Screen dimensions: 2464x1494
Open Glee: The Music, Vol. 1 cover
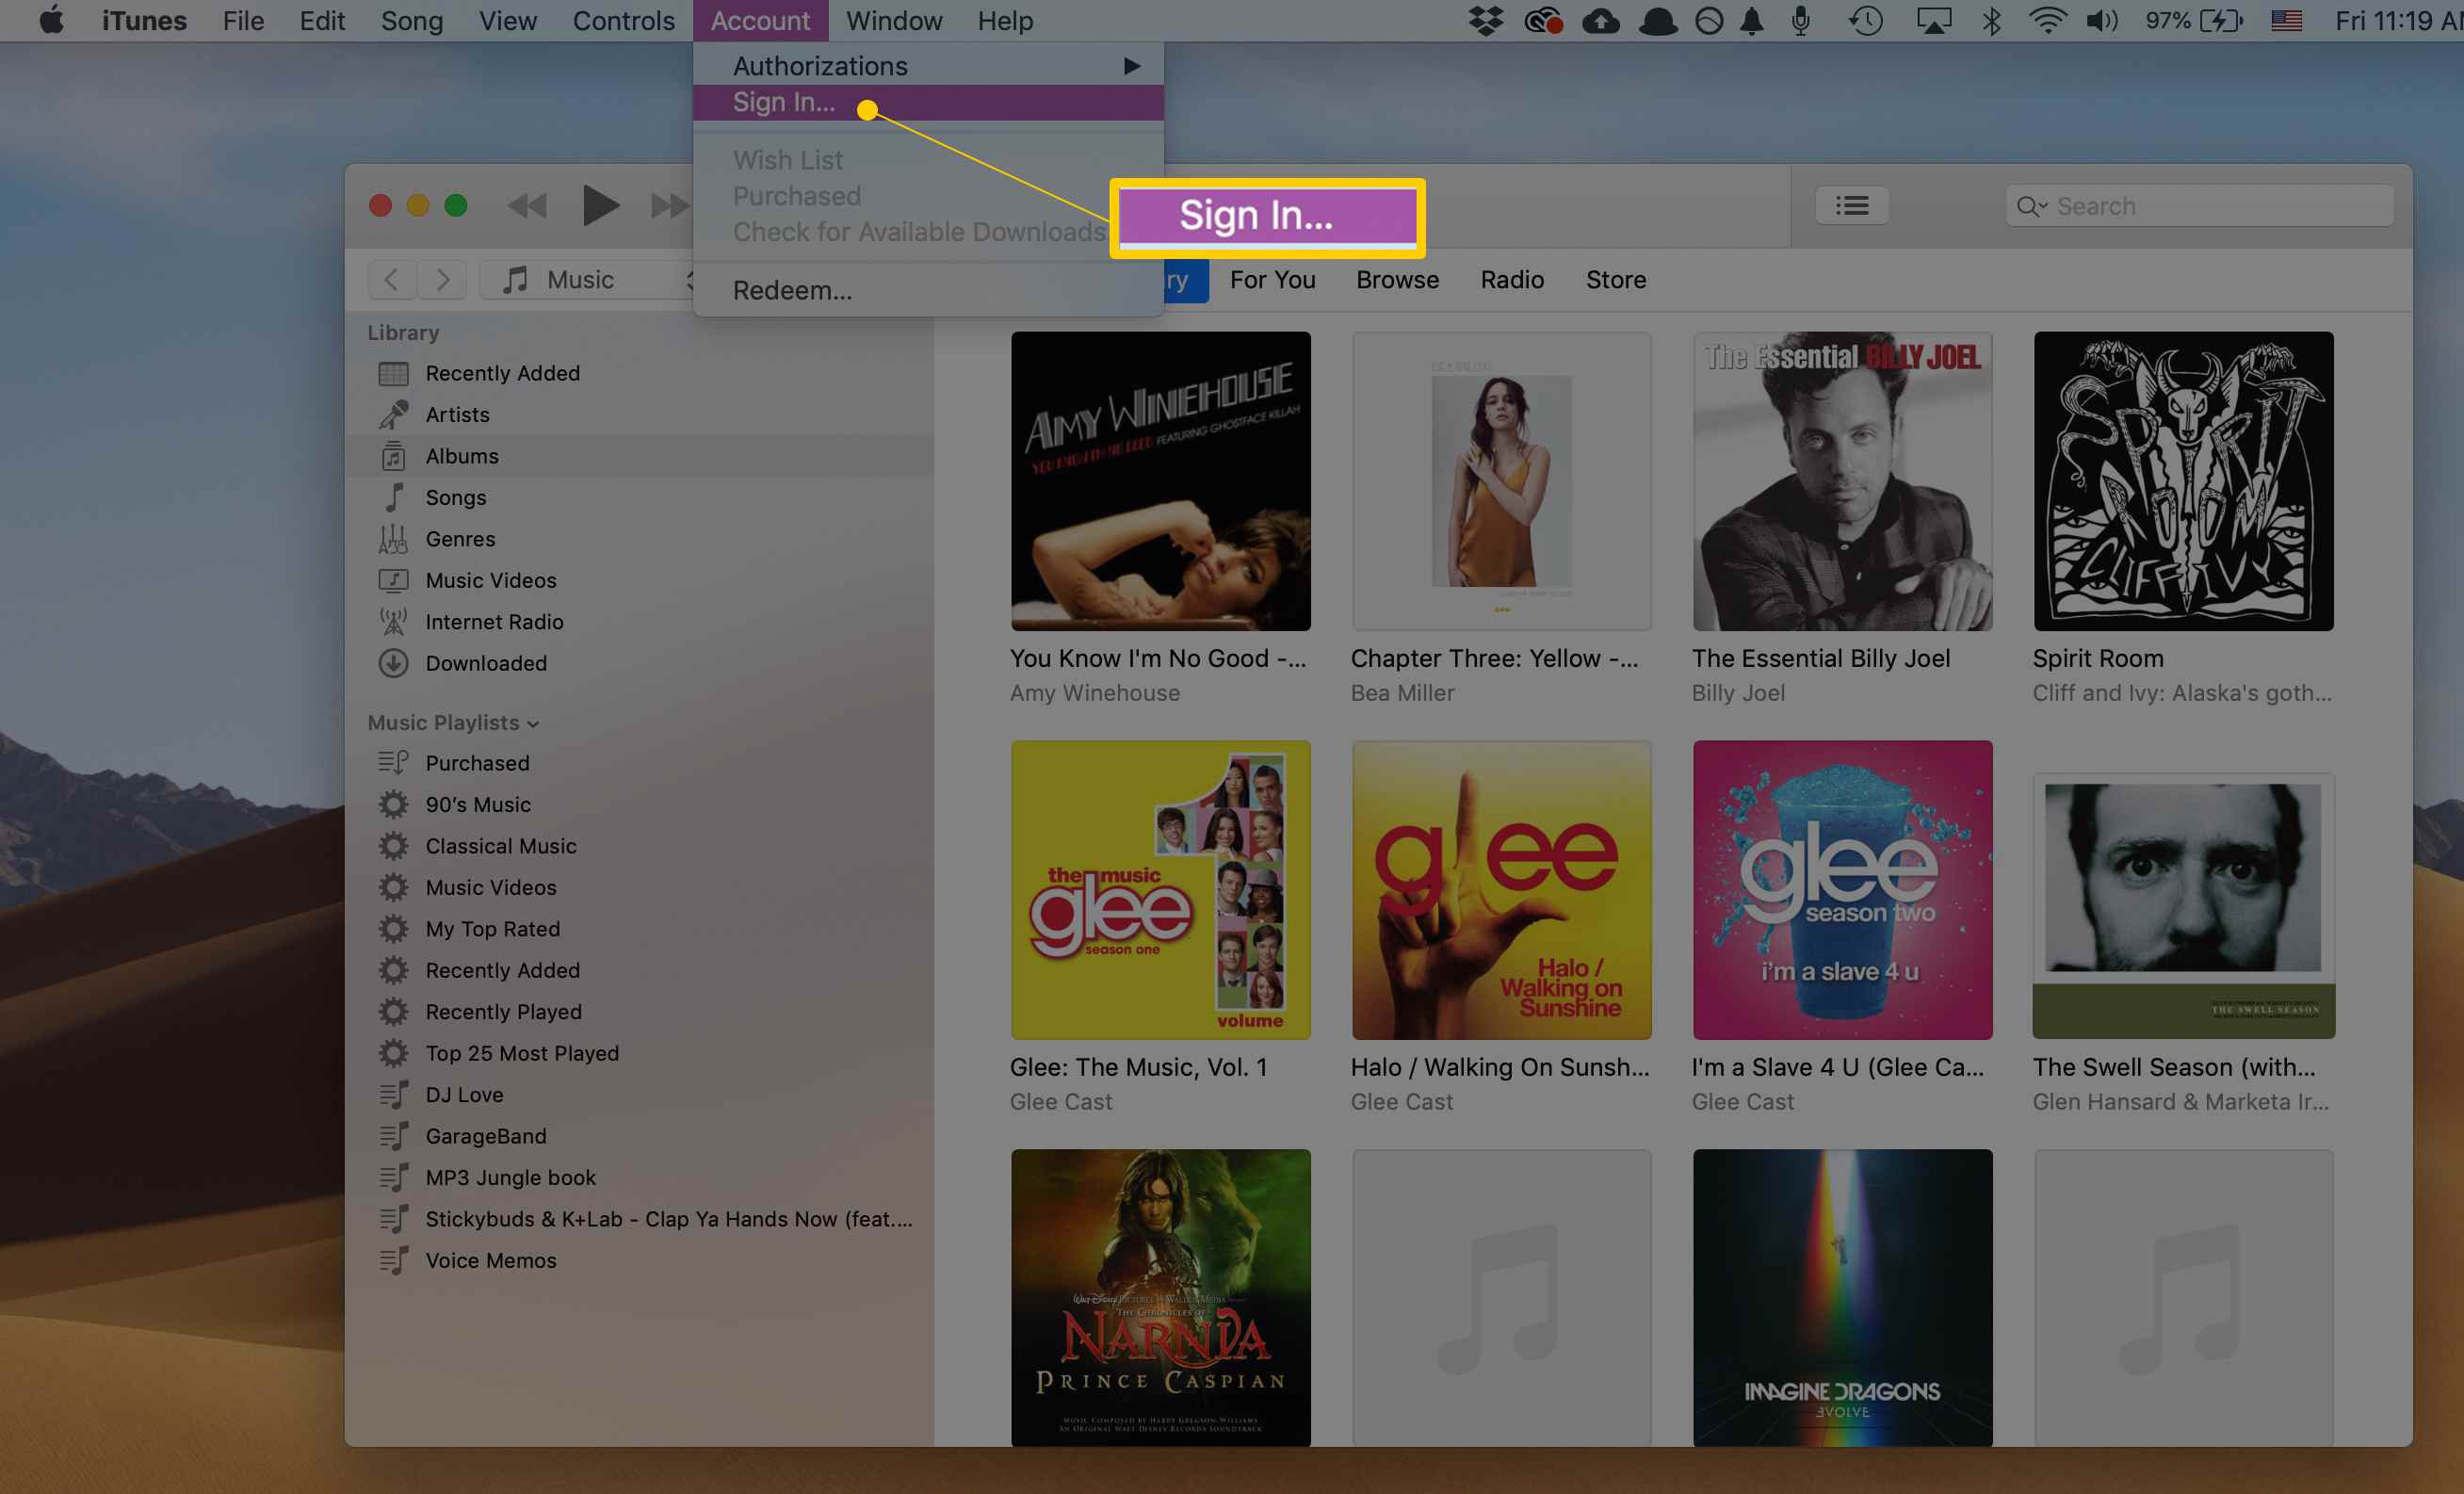(1160, 890)
